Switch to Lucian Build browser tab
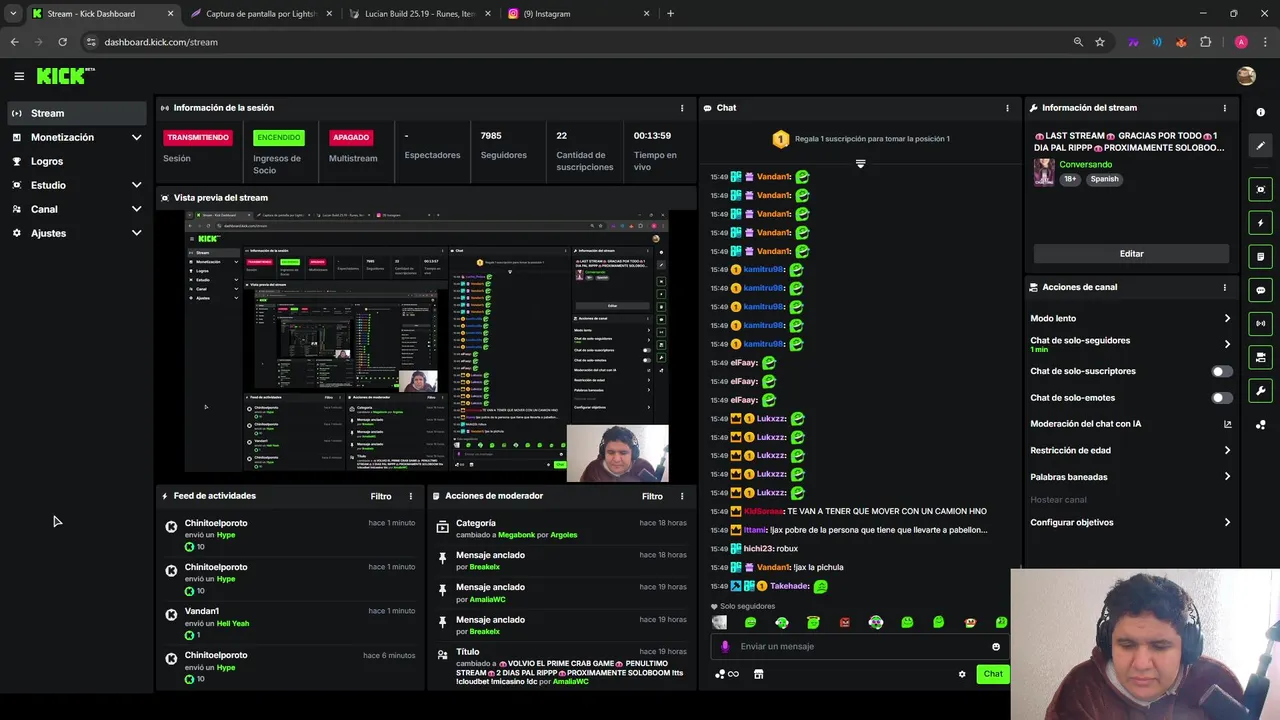The width and height of the screenshot is (1280, 720). point(420,14)
